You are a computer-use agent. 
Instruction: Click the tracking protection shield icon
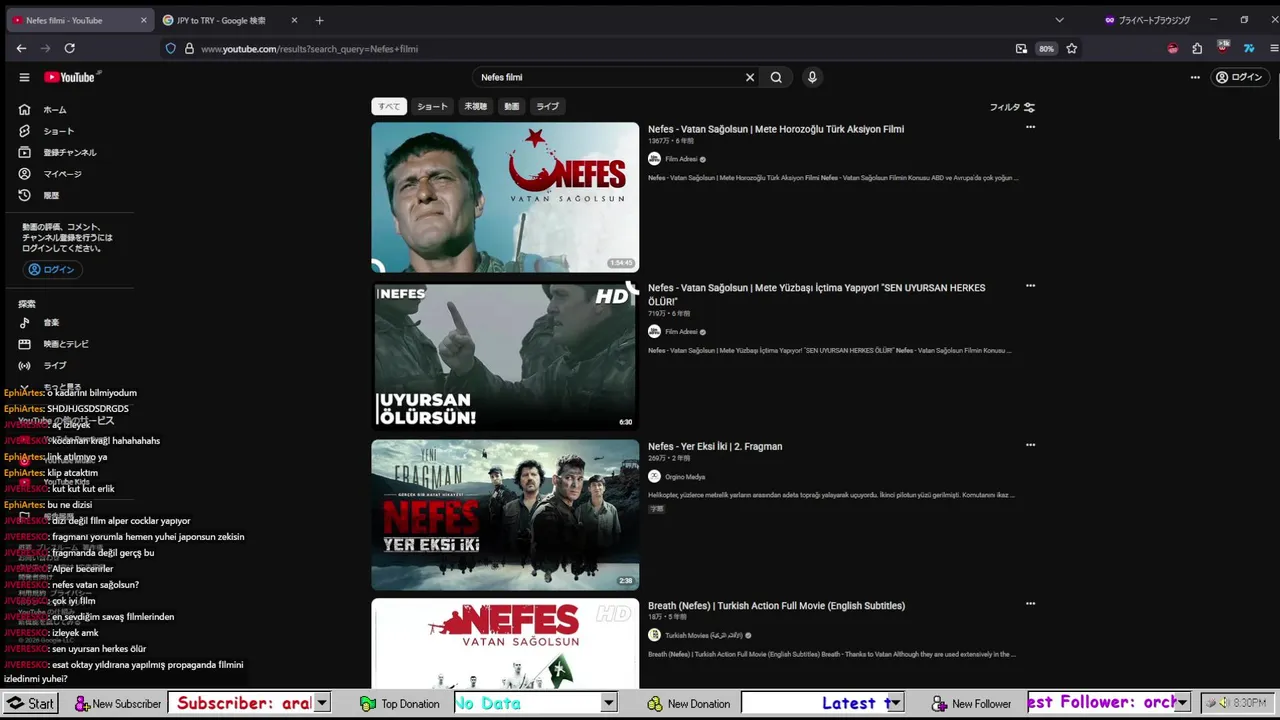click(171, 48)
